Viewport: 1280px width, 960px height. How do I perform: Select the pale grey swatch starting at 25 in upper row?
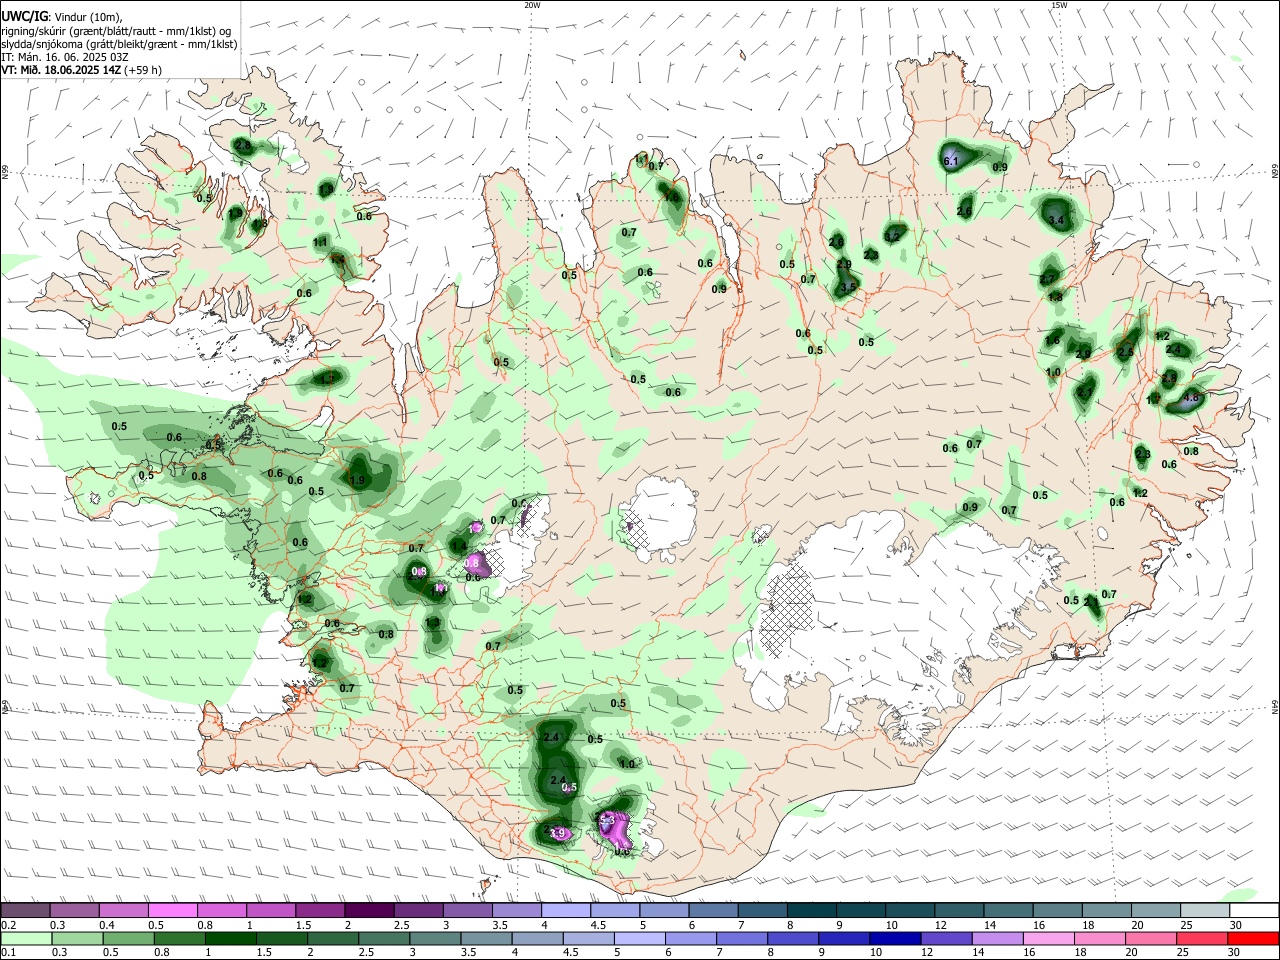(1205, 911)
